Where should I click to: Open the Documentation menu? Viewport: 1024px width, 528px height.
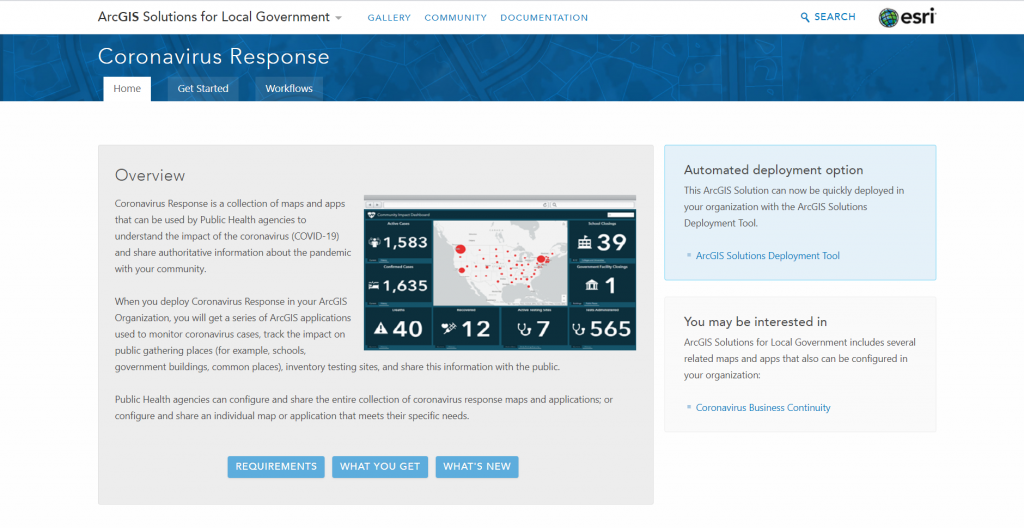pos(544,18)
